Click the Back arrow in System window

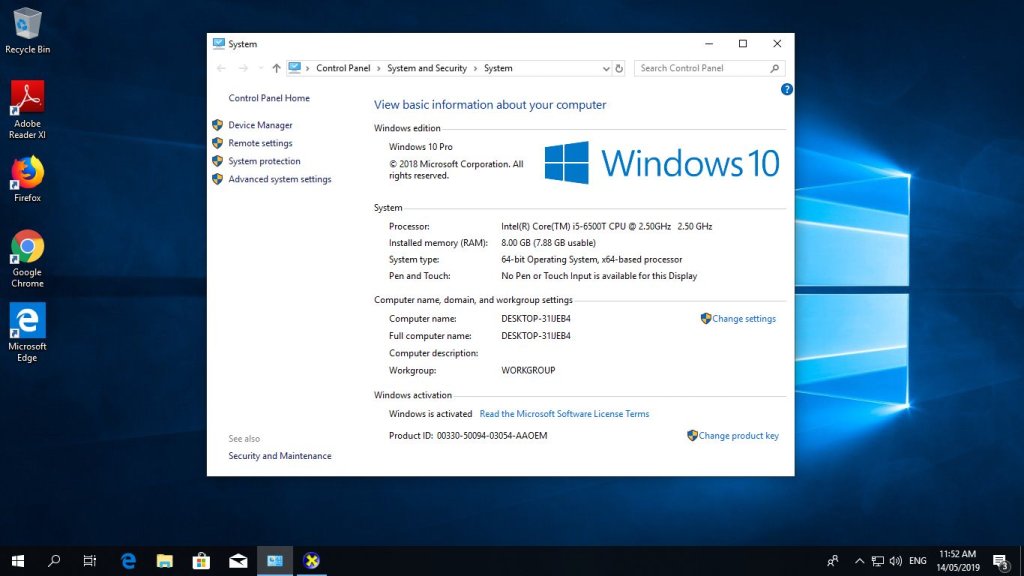[221, 68]
